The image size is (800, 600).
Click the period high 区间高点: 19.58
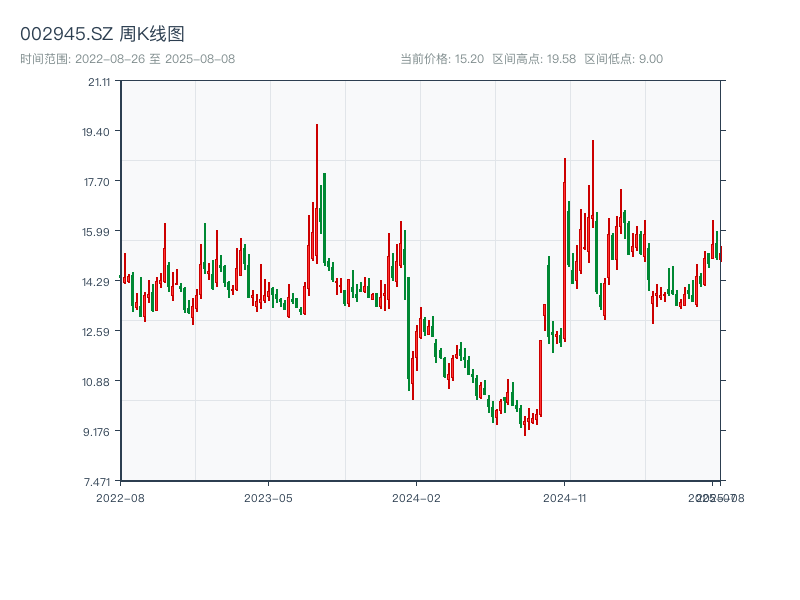[534, 59]
